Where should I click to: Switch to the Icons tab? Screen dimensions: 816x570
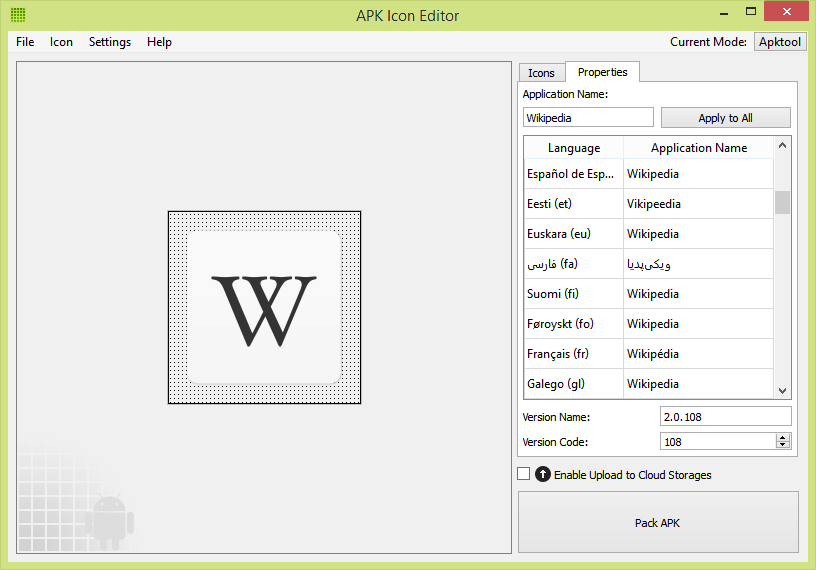[x=541, y=73]
